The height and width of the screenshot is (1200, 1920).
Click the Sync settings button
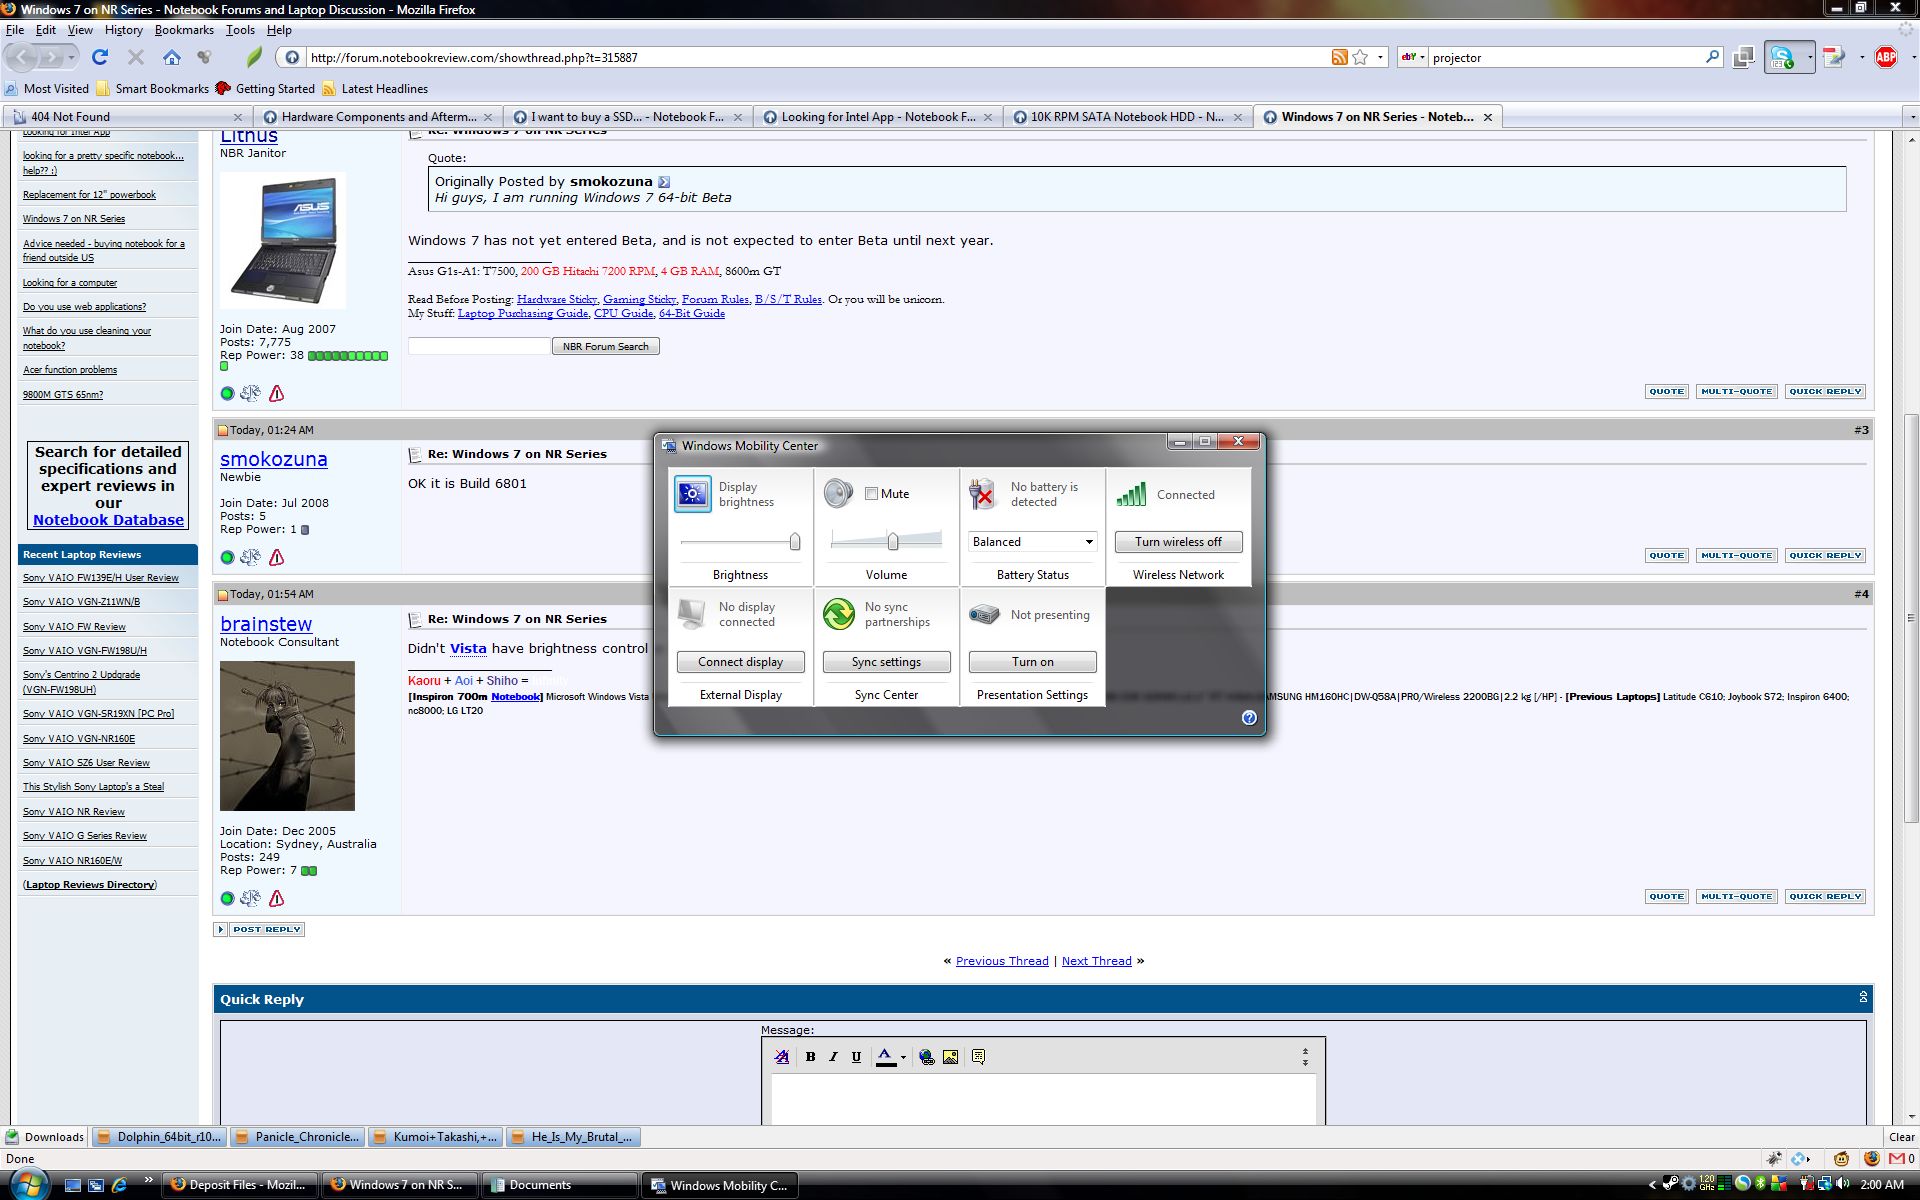[886, 662]
